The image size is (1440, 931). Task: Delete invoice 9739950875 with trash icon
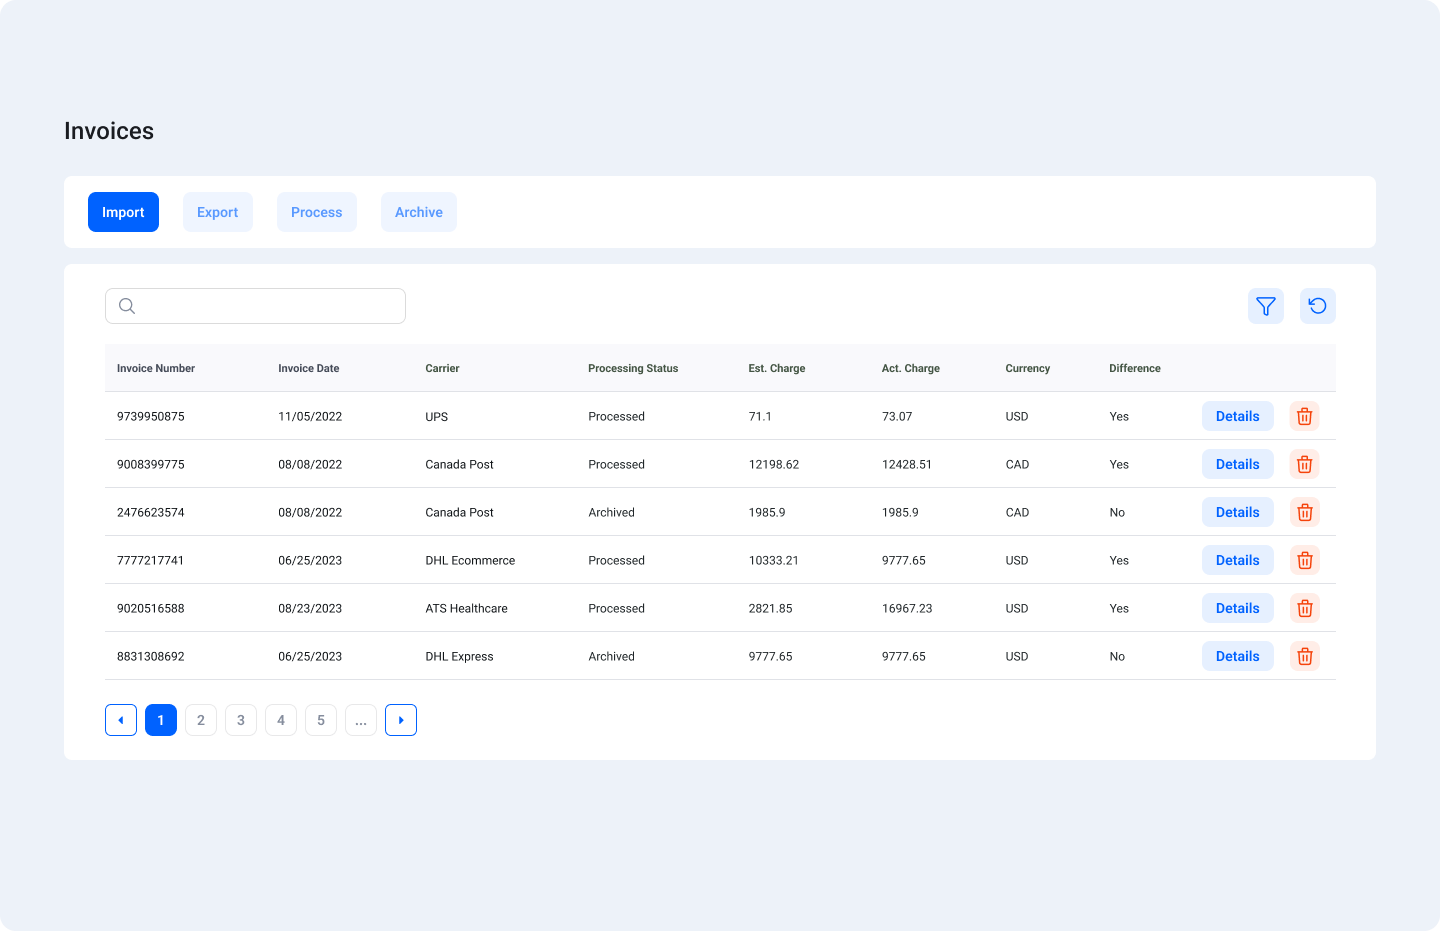[1304, 416]
